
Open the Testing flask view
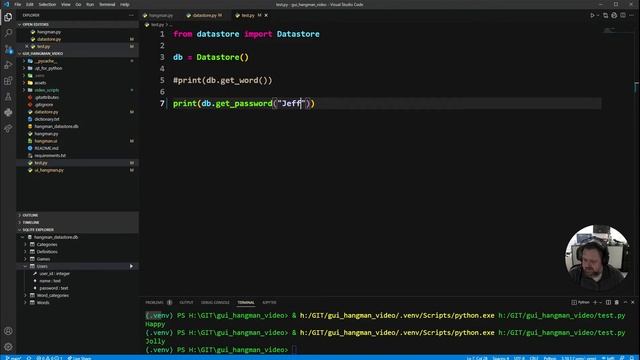click(8, 97)
